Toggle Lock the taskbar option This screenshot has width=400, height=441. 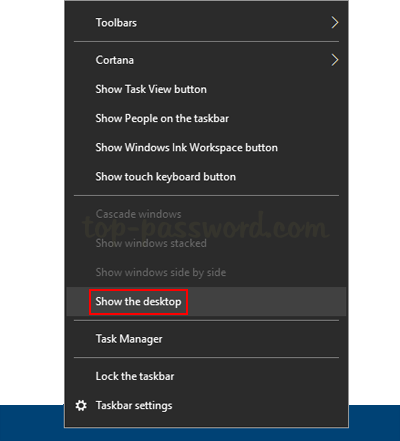pyautogui.click(x=206, y=376)
